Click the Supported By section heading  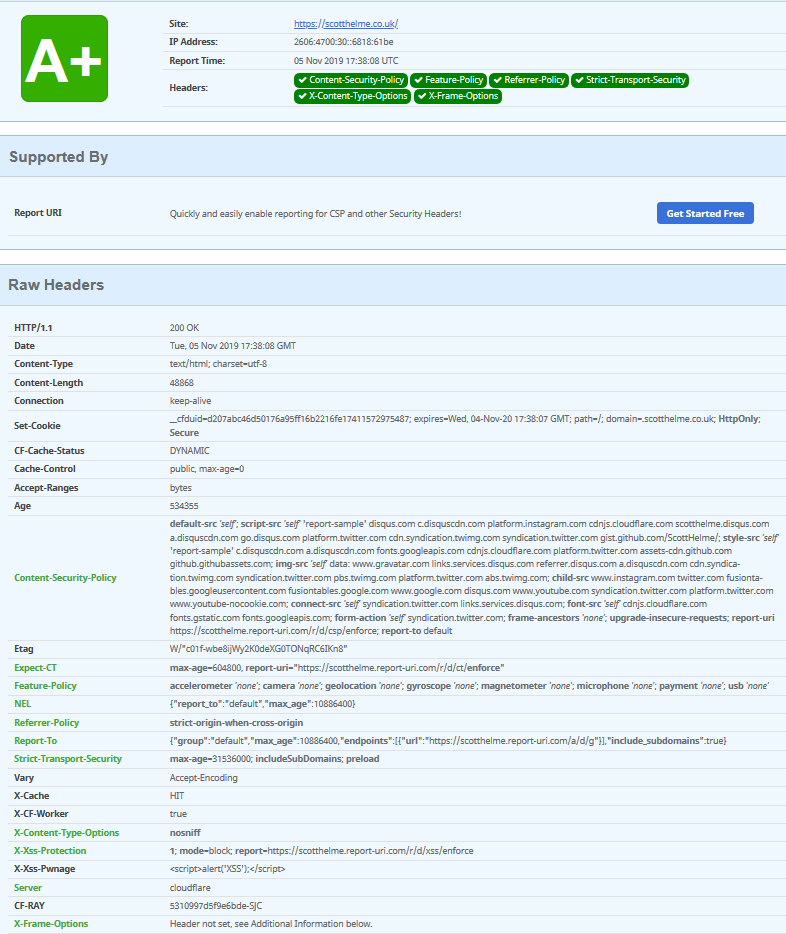pos(58,157)
